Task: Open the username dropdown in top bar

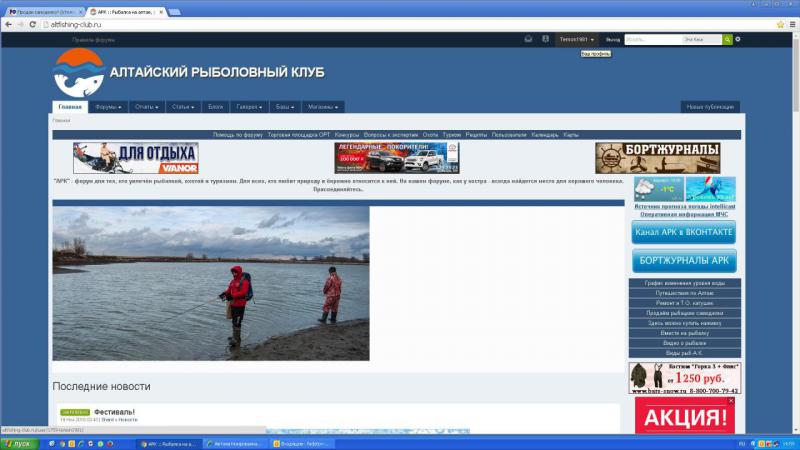Action: pyautogui.click(x=577, y=39)
